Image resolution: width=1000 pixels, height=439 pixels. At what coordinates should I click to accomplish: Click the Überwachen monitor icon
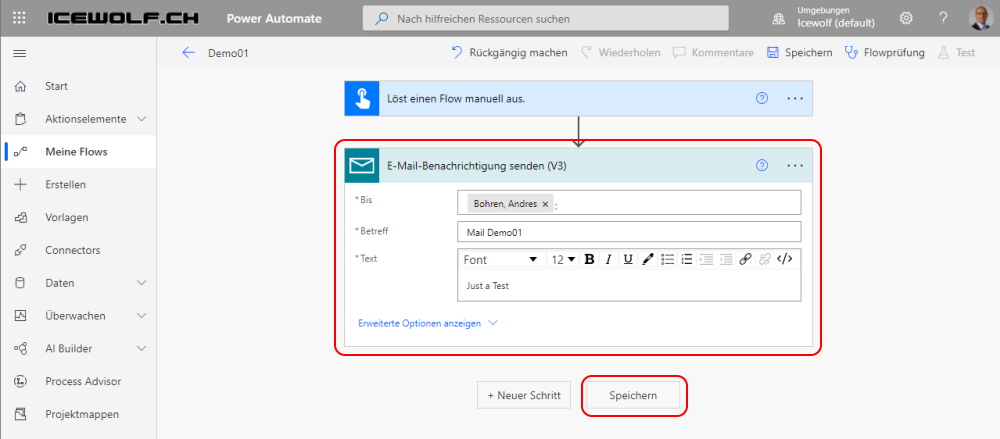tap(20, 316)
